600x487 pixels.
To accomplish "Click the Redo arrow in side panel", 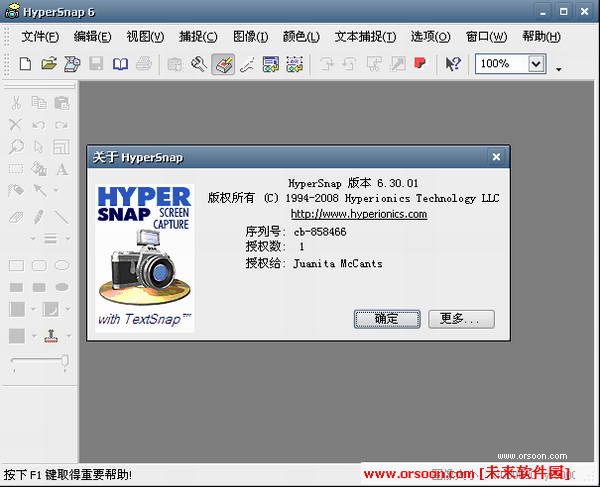I will tap(61, 125).
